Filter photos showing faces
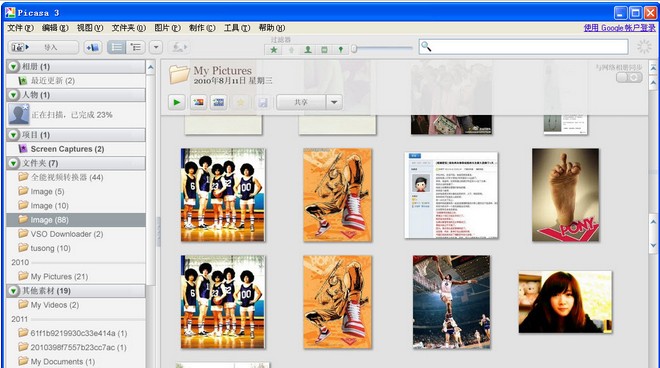 (308, 50)
